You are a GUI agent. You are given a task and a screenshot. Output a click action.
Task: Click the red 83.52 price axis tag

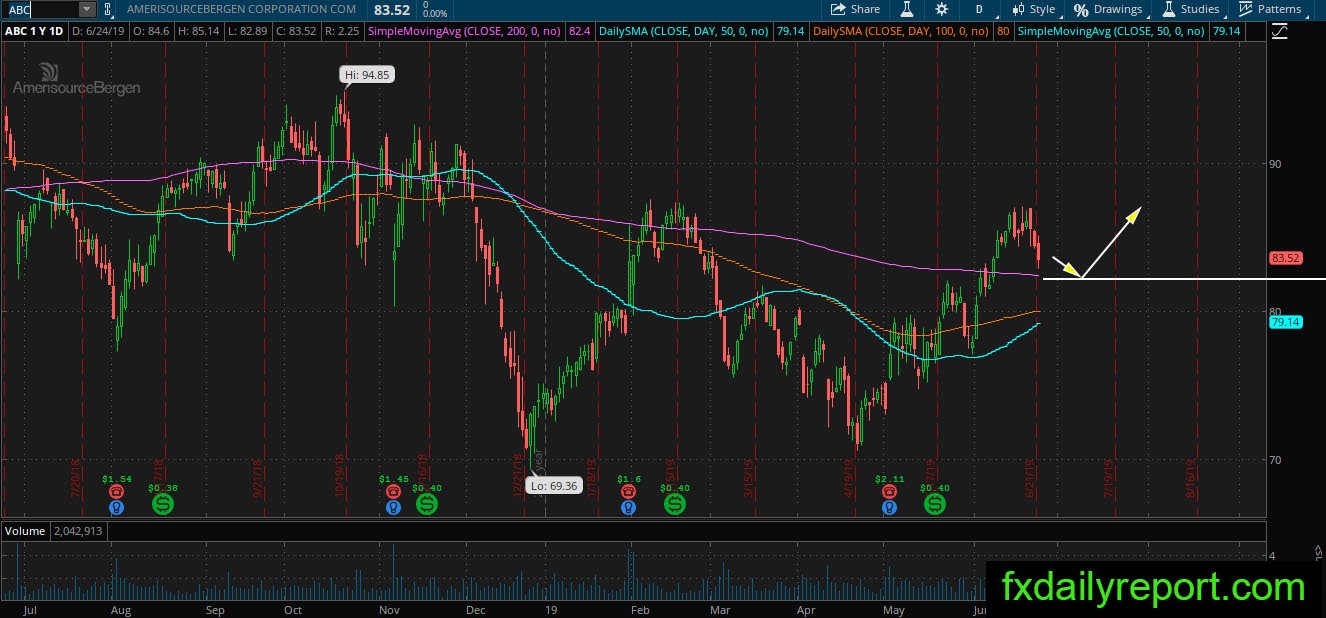point(1285,258)
